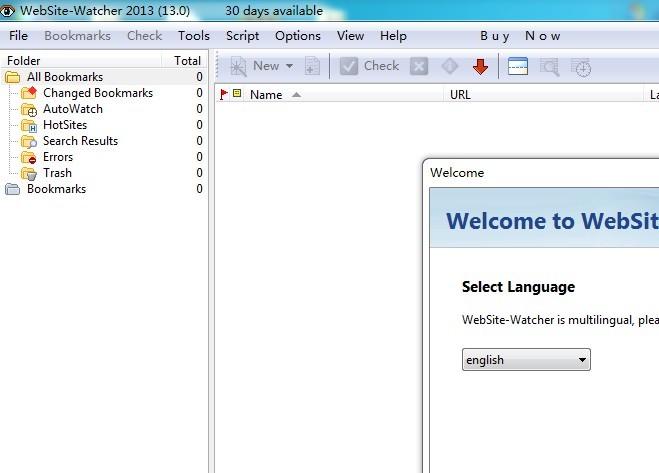This screenshot has height=473, width=659.
Task: Click the AutoWatch clock toolbar icon
Action: click(581, 67)
